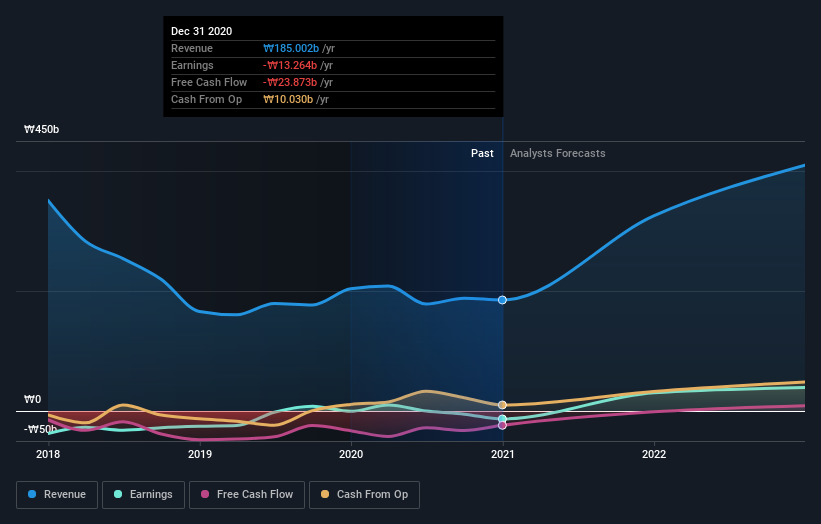Viewport: 821px width, 524px height.
Task: Click the -₩50b y-axis label
Action: [40, 429]
